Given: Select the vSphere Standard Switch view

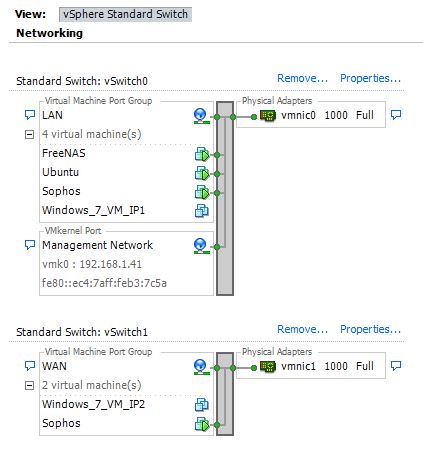Looking at the screenshot, I should coord(125,14).
